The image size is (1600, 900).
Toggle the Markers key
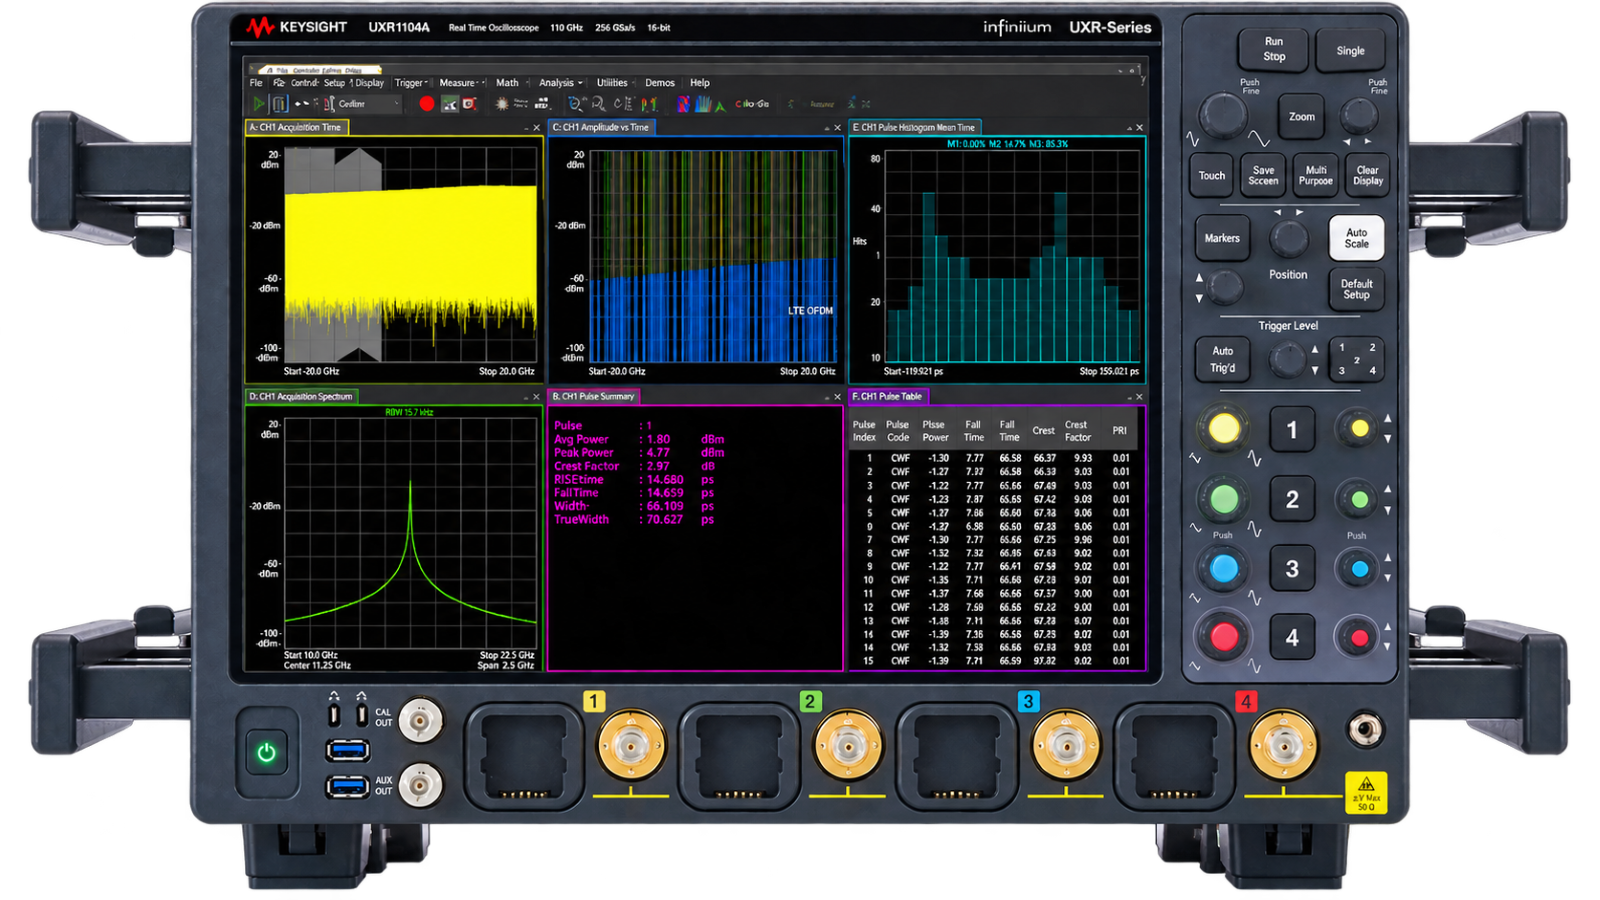tap(1222, 239)
